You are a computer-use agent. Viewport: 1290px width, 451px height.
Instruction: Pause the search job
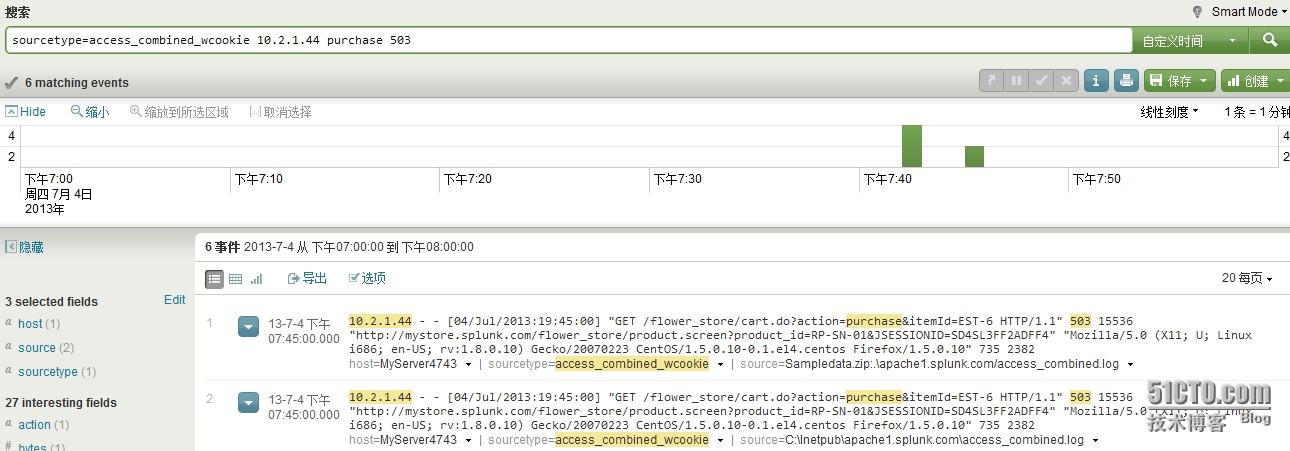click(x=1017, y=81)
